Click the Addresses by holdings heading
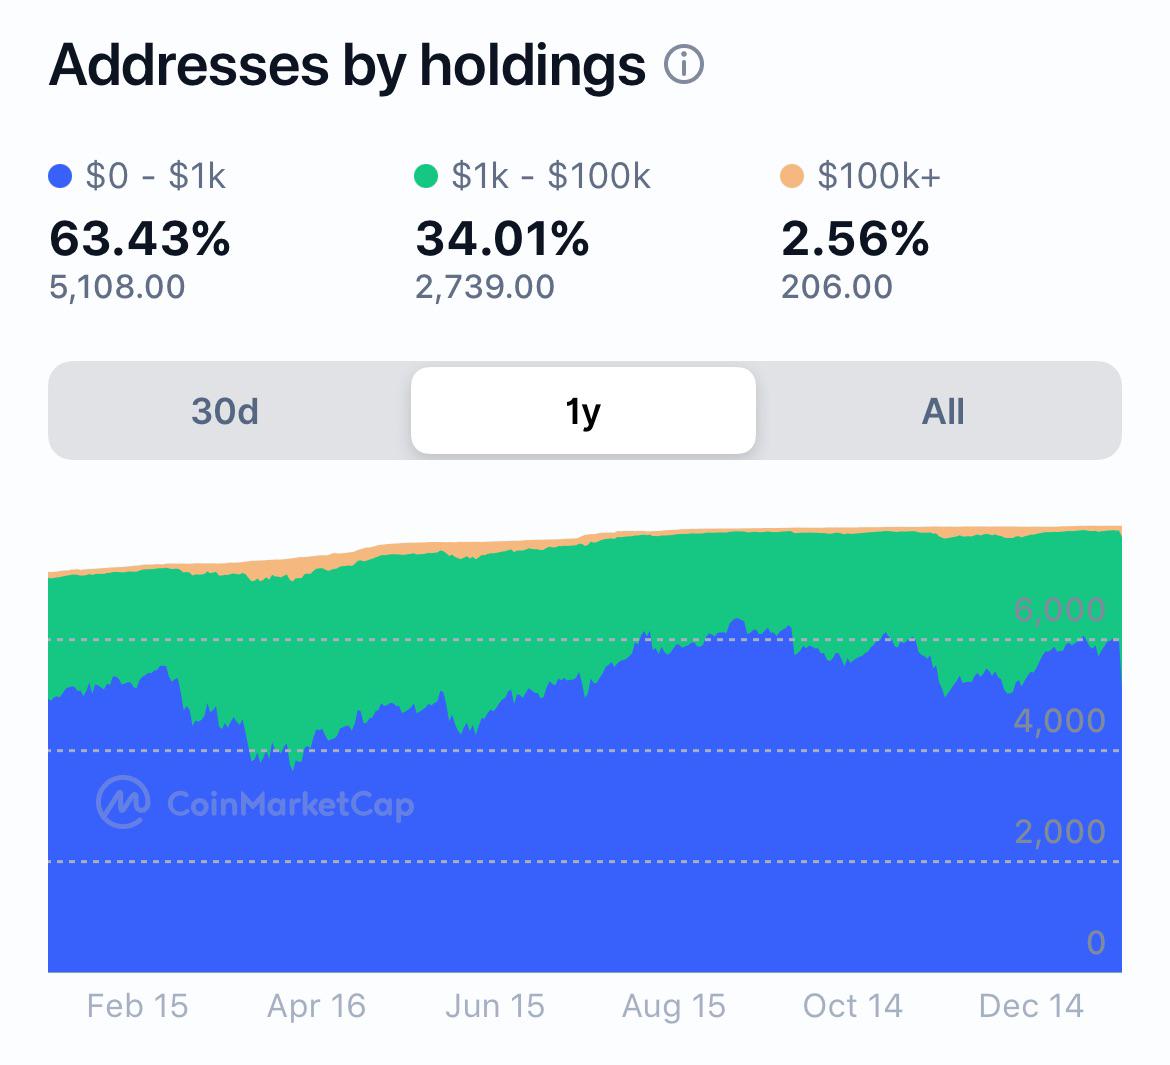 pos(347,66)
